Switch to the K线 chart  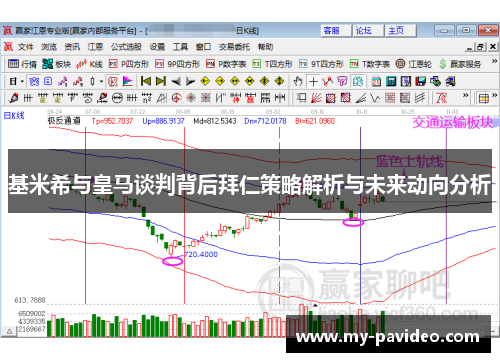(x=89, y=64)
